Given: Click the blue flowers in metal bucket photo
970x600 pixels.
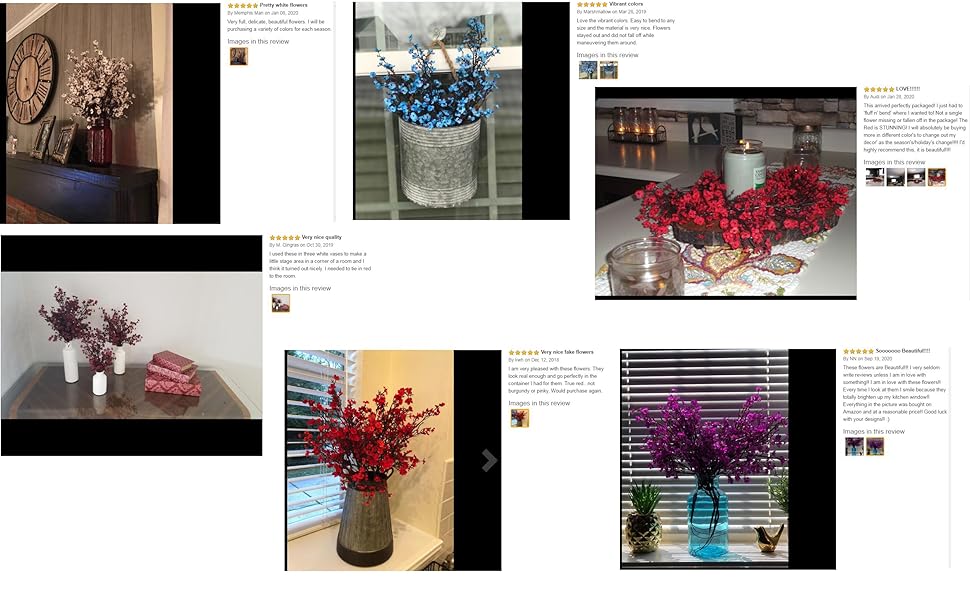Looking at the screenshot, I should (x=438, y=111).
